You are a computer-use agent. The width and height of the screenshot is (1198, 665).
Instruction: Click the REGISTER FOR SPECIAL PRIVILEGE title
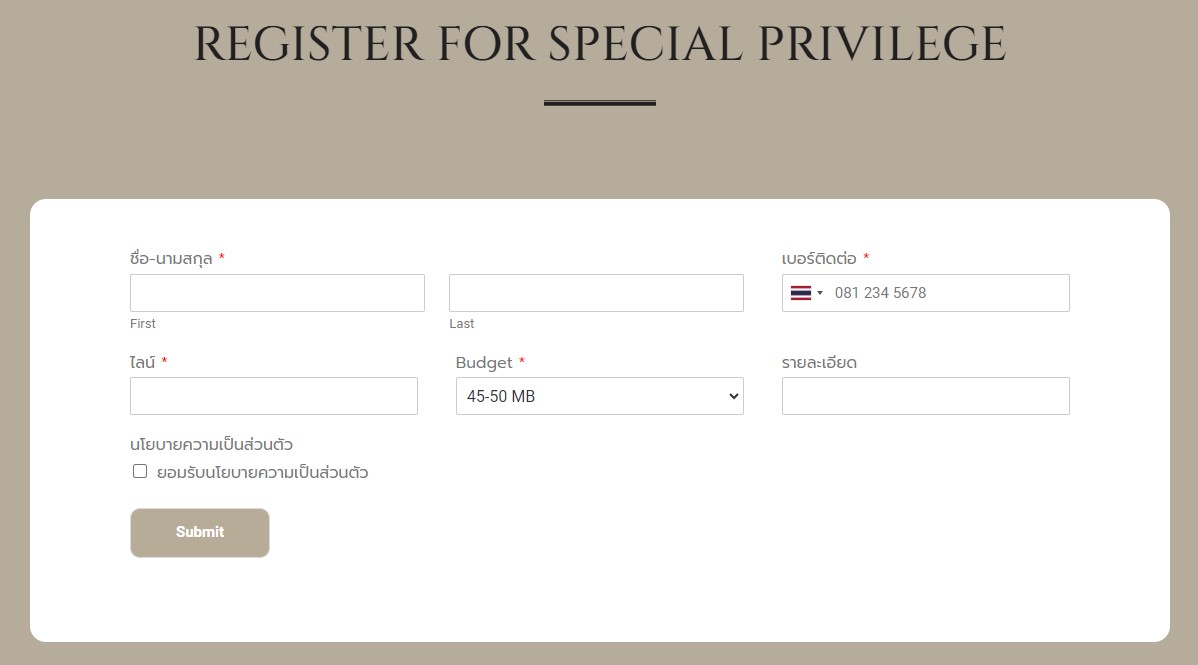[x=600, y=44]
